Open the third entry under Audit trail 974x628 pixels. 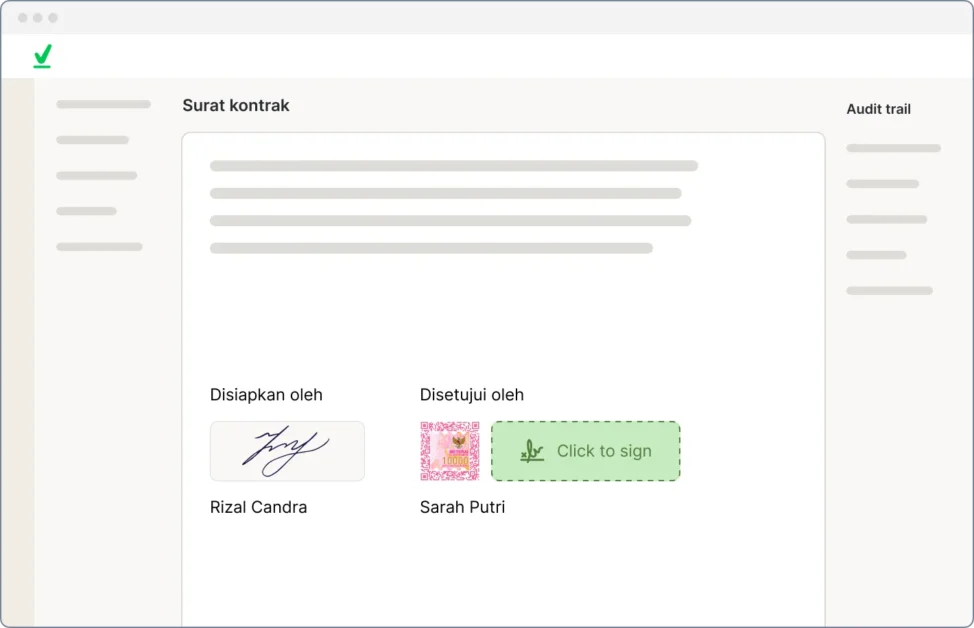(x=886, y=219)
